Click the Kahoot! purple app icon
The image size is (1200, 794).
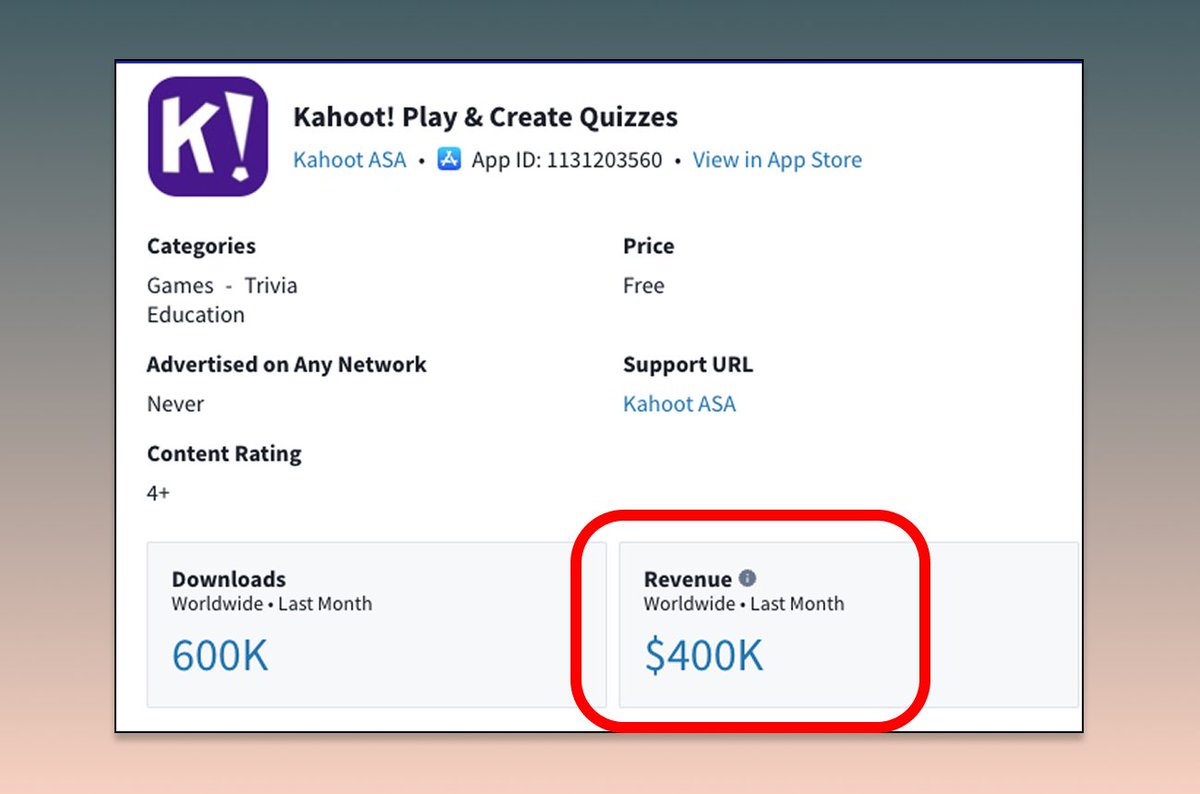[208, 136]
